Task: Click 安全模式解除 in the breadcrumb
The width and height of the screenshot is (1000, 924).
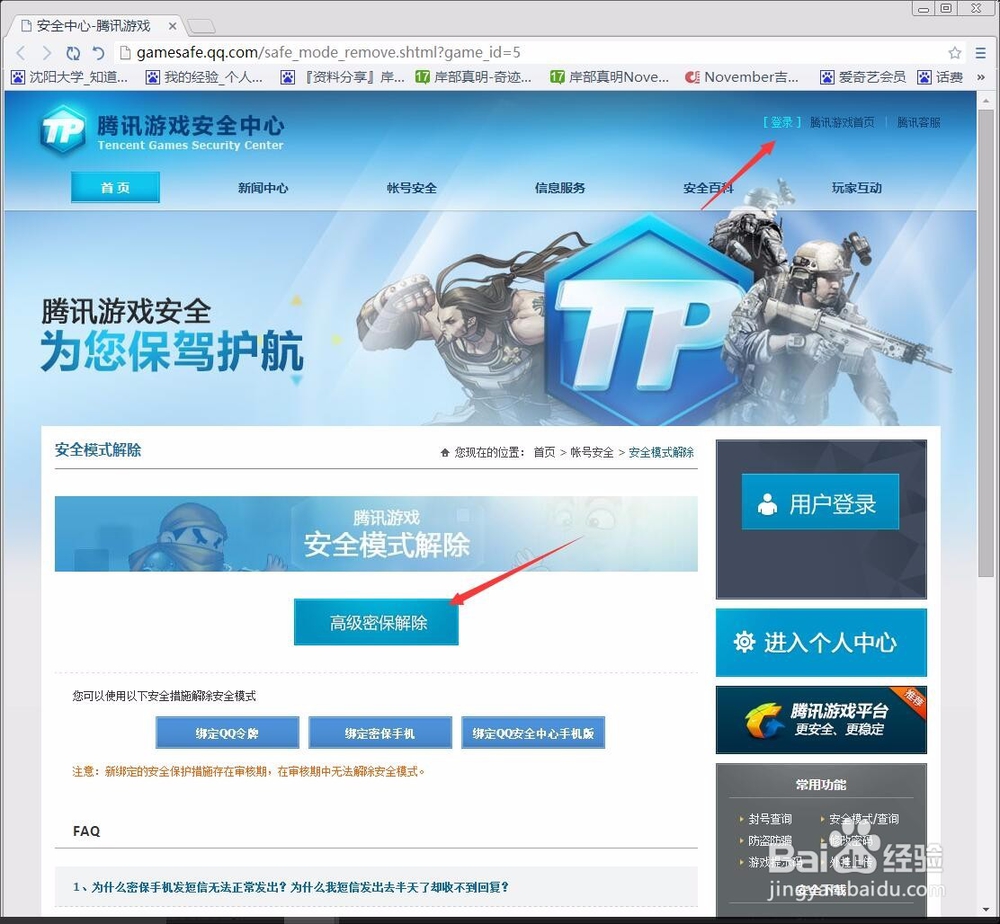Action: pos(661,452)
